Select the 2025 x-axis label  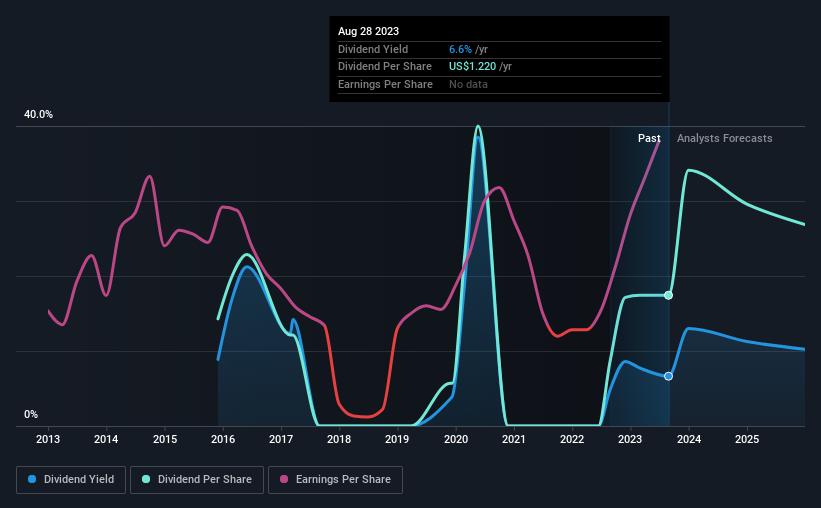click(747, 439)
